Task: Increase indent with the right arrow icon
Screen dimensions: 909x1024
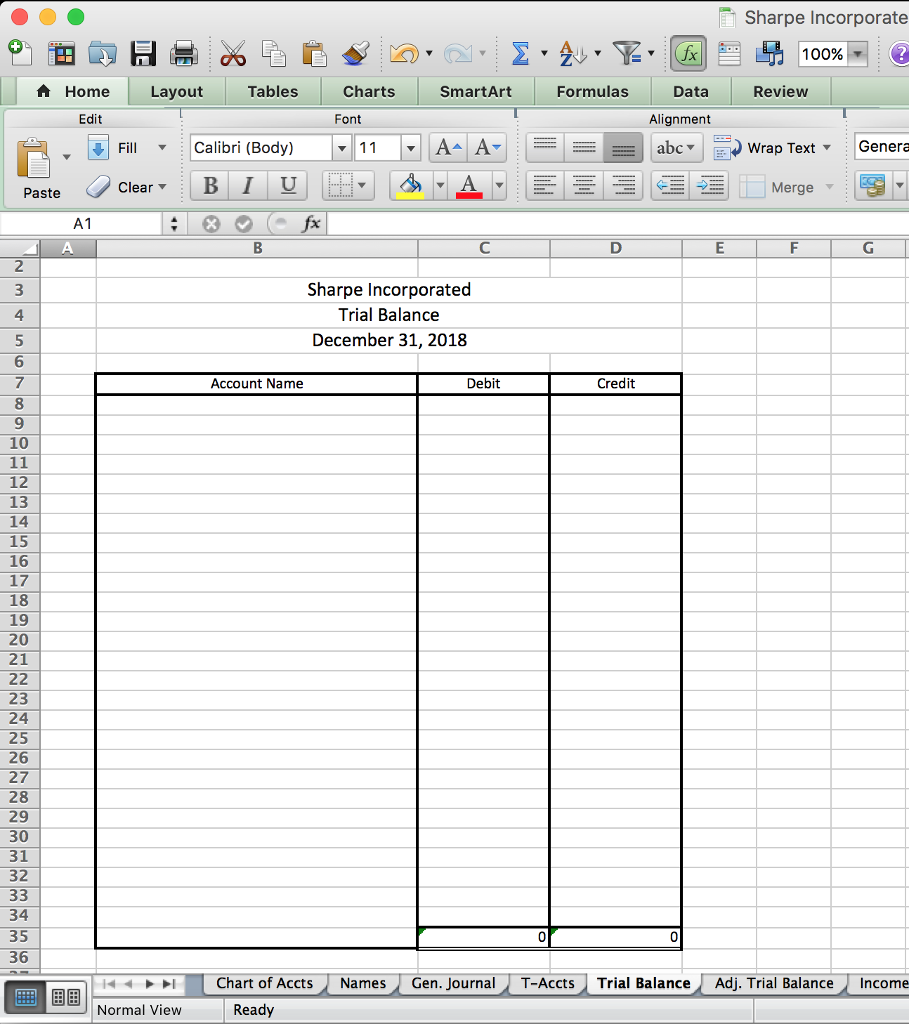Action: coord(709,186)
